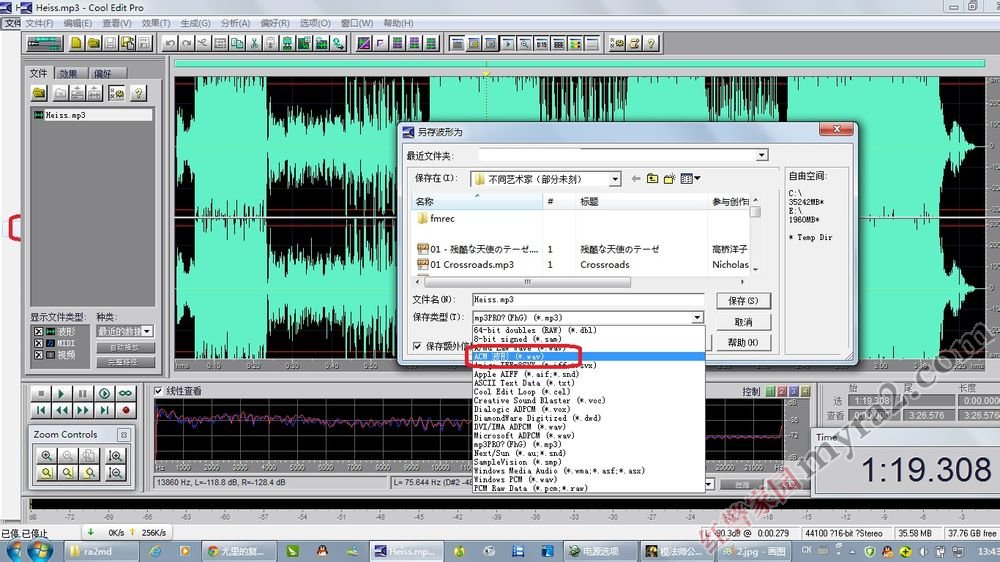This screenshot has width=1000, height=562.
Task: Select Windows Media Audio format option
Action: coord(588,471)
